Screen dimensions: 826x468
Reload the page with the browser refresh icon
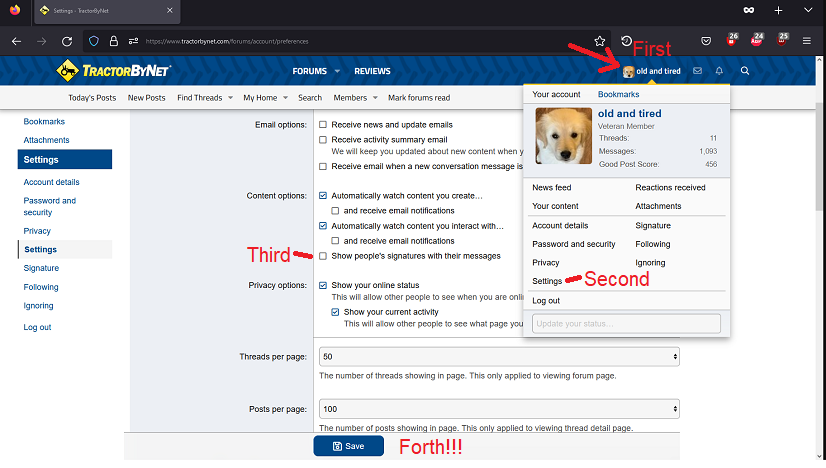(x=67, y=41)
